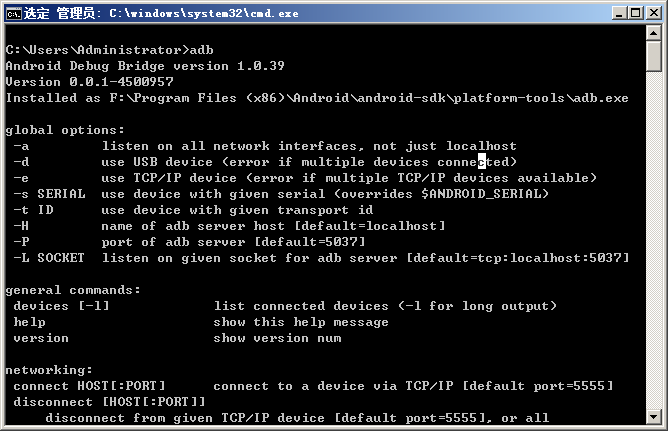The image size is (668, 431).
Task: Click the scrollbar down arrow
Action: 654,417
